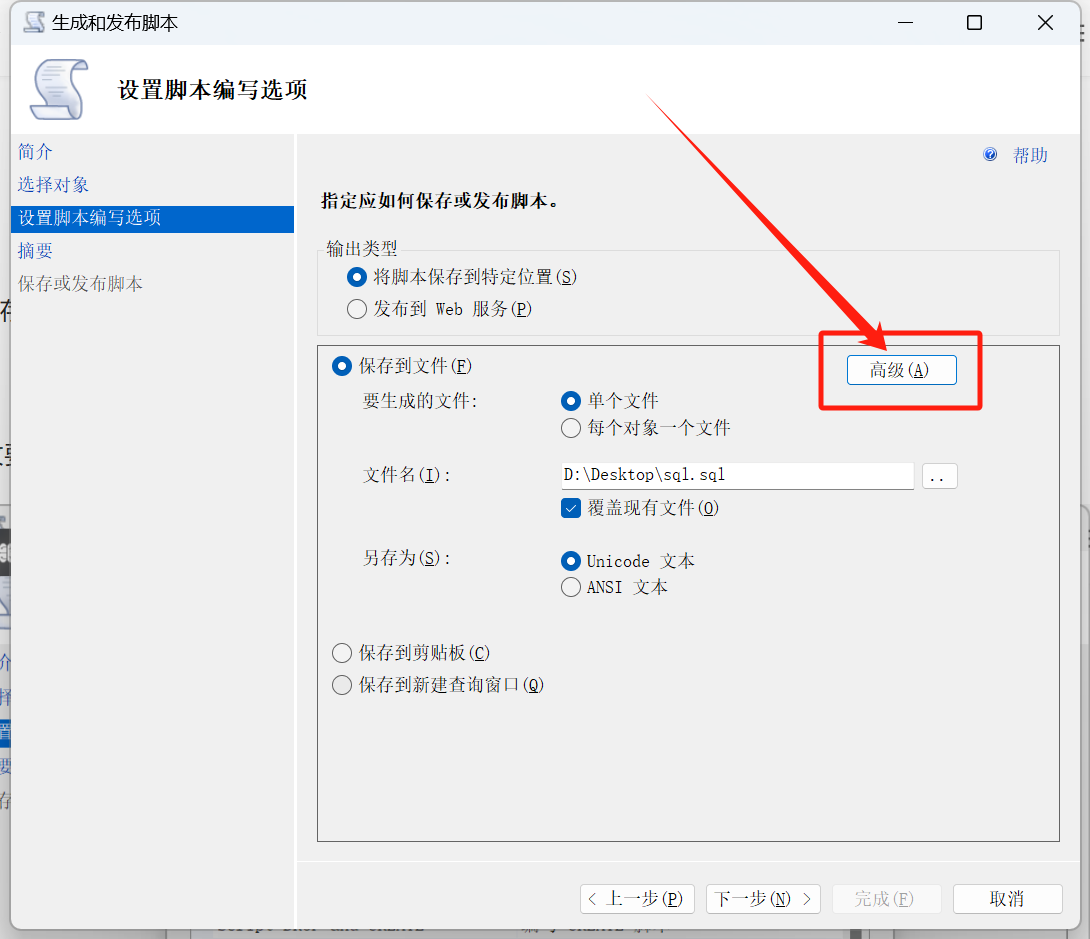Click the 文件名 path input field
This screenshot has height=939, width=1090.
pos(737,475)
